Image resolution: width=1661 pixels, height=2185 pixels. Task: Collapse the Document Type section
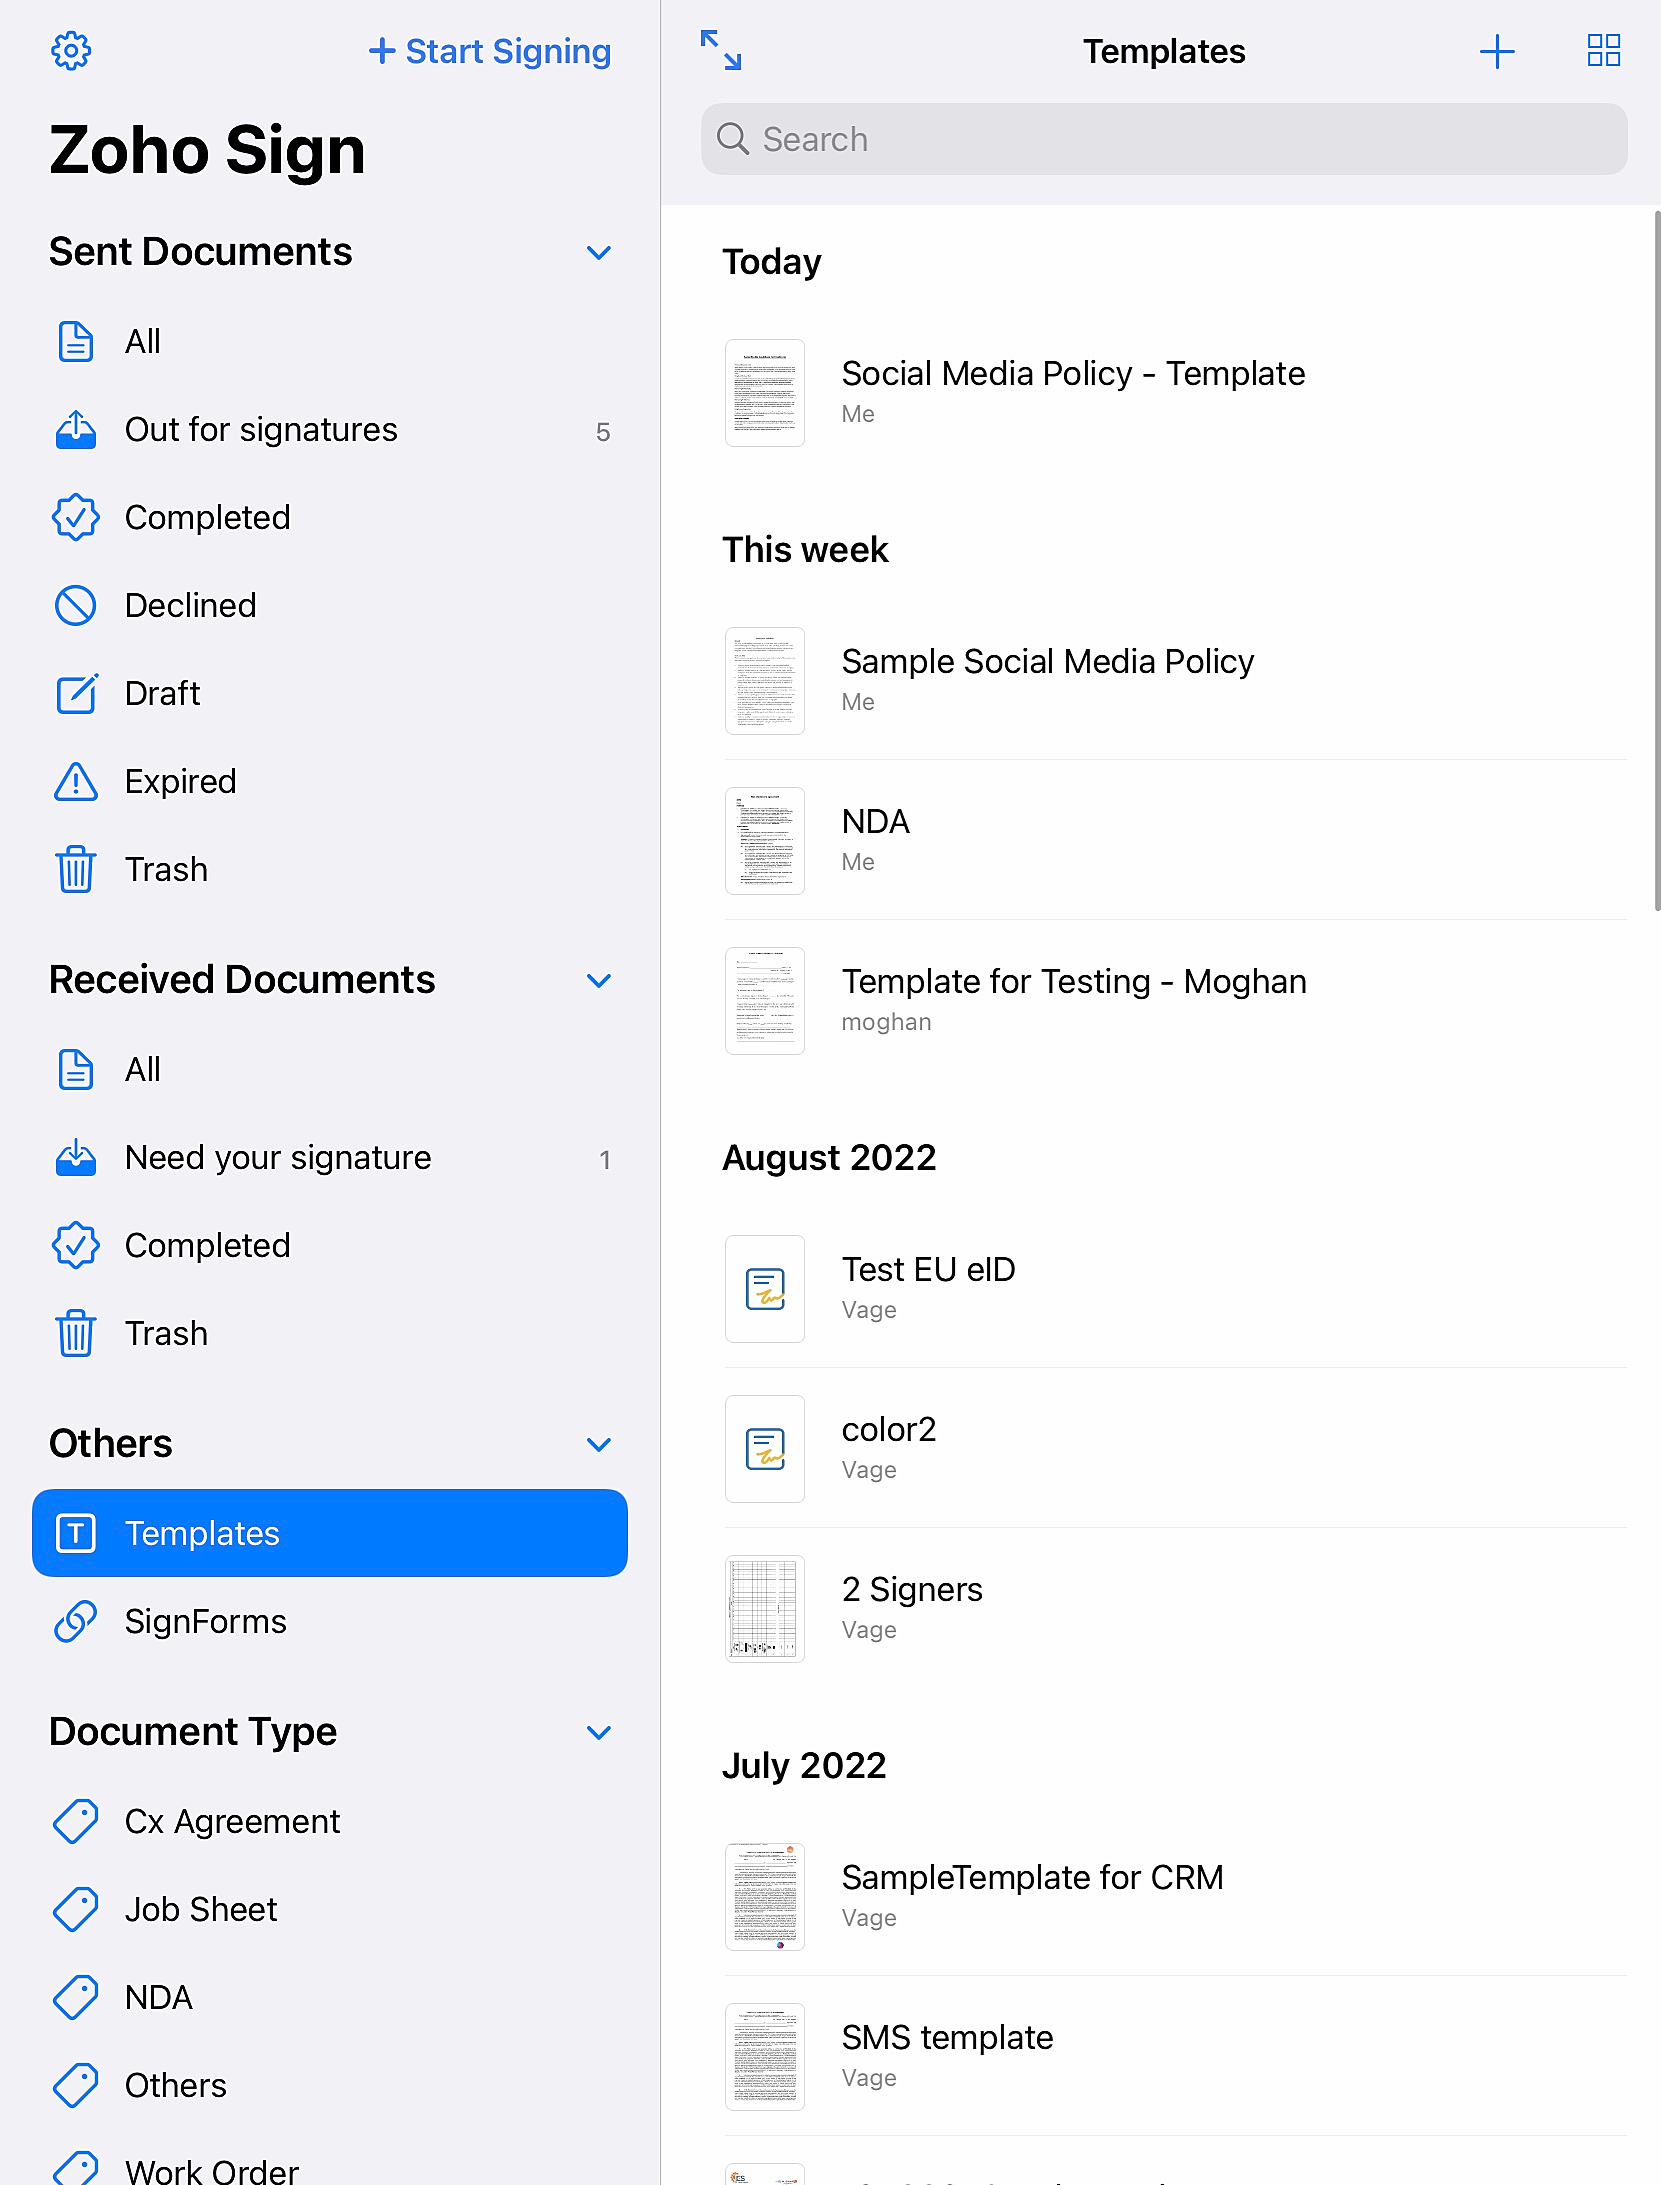pyautogui.click(x=599, y=1732)
